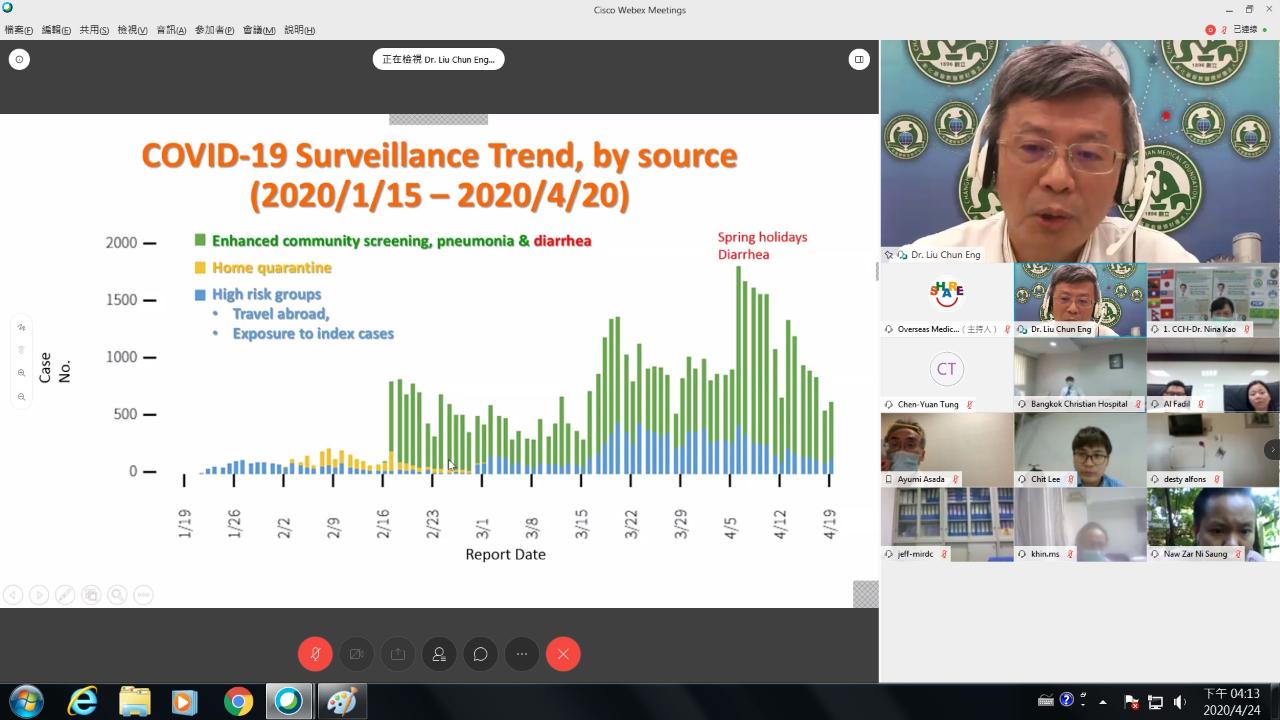Screen dimensions: 1280x720
Task: Click the Chen-Yuan Tung participant tile
Action: click(x=946, y=374)
